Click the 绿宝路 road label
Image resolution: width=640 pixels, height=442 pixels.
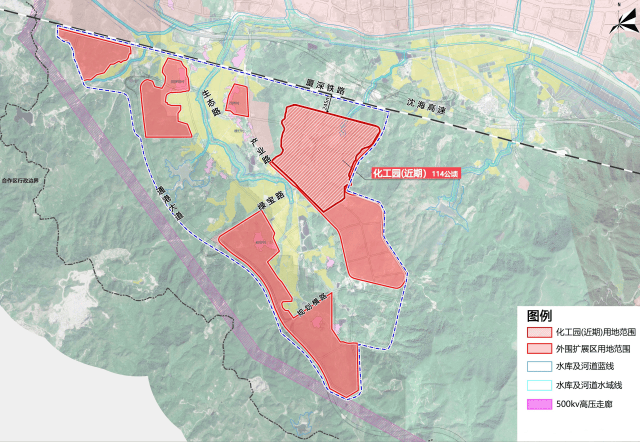pos(271,200)
